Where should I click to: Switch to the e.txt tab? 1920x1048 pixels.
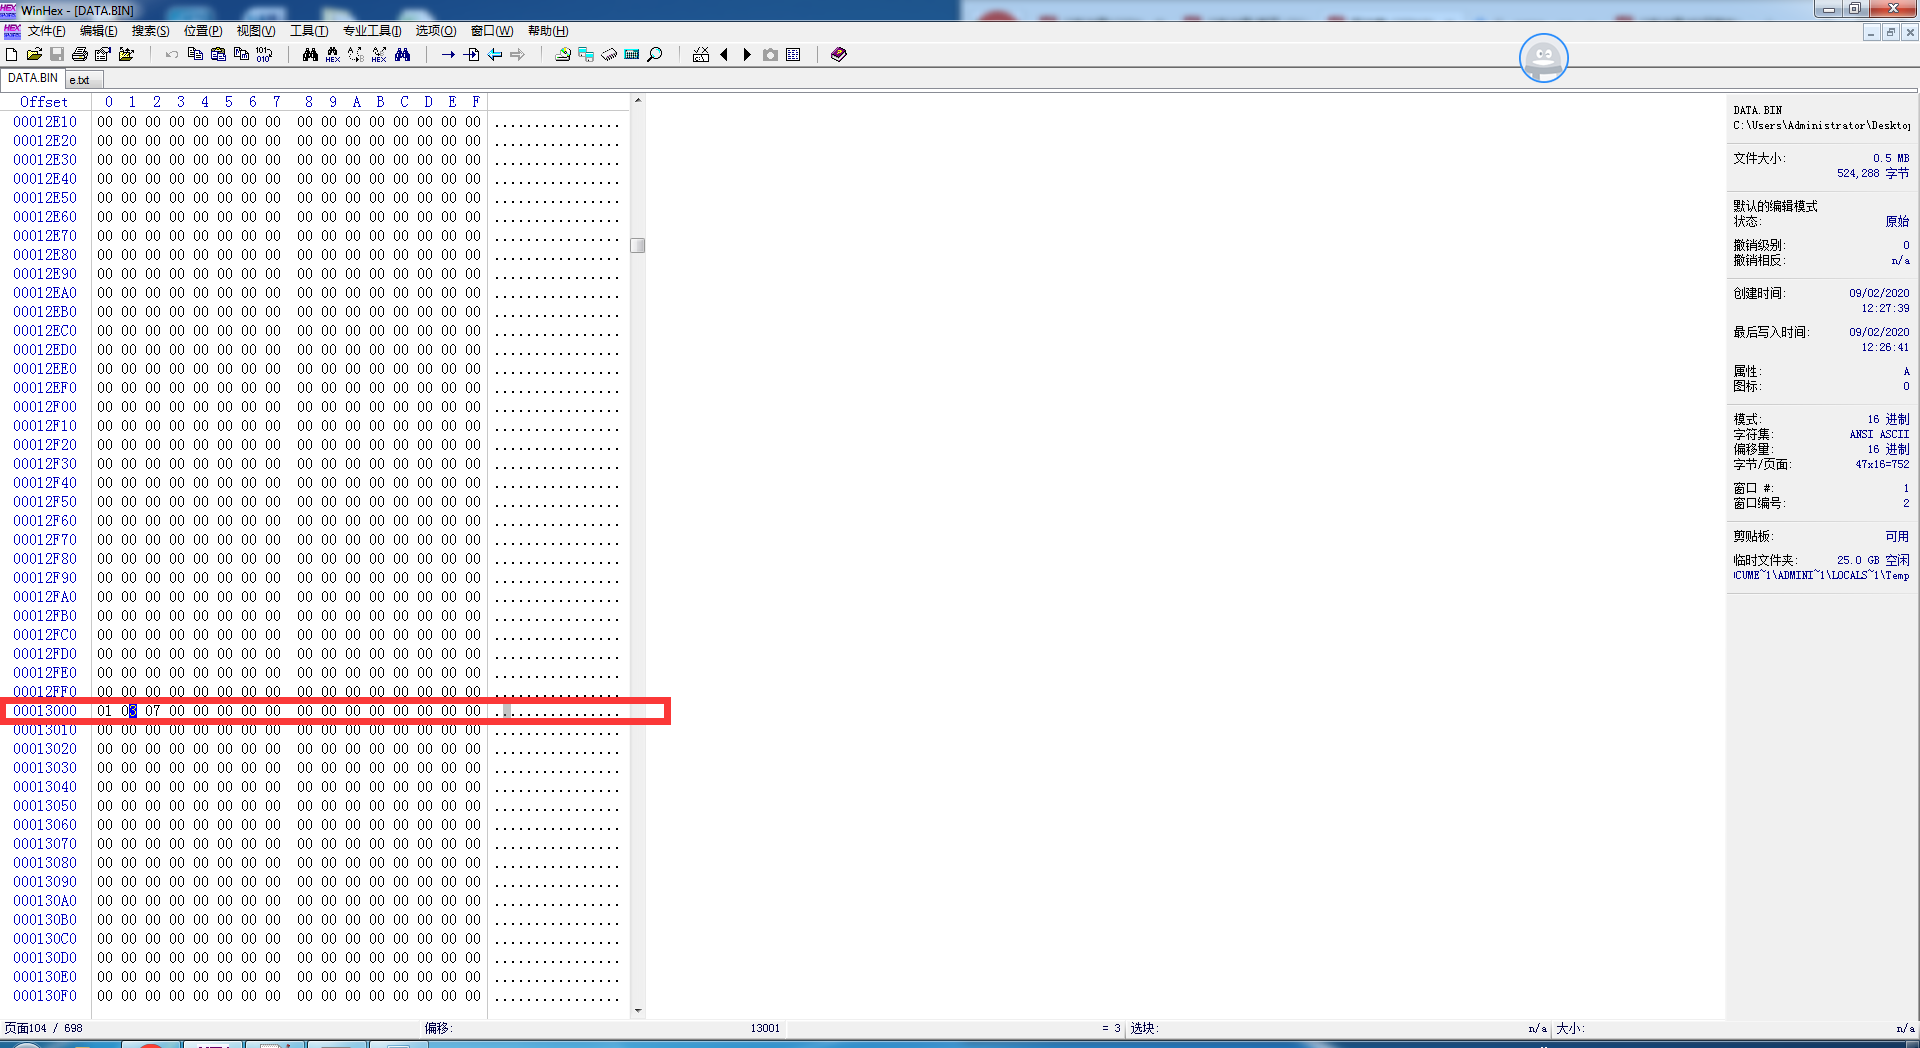(x=85, y=80)
